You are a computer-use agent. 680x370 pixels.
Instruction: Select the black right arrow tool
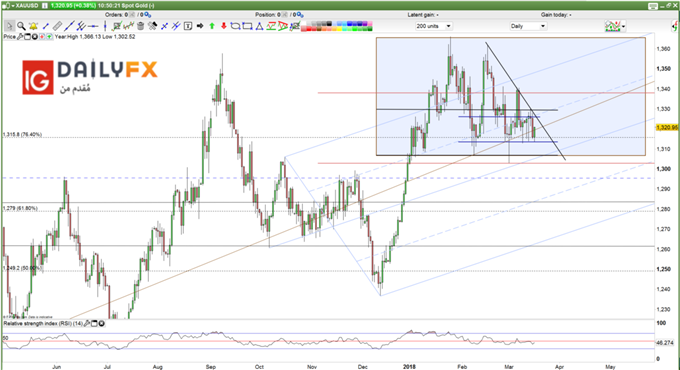[200, 26]
